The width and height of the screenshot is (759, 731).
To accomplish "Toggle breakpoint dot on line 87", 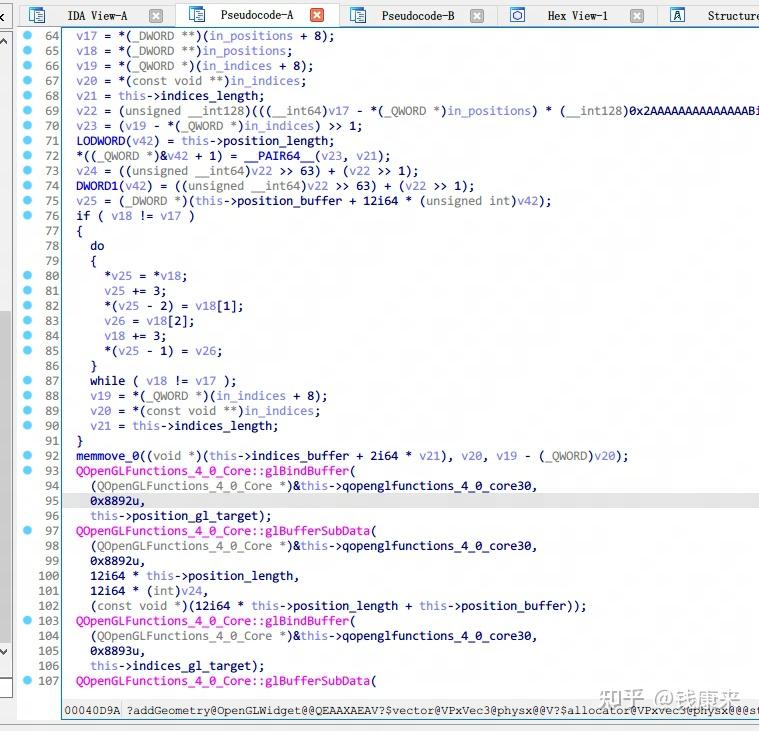I will pos(28,380).
